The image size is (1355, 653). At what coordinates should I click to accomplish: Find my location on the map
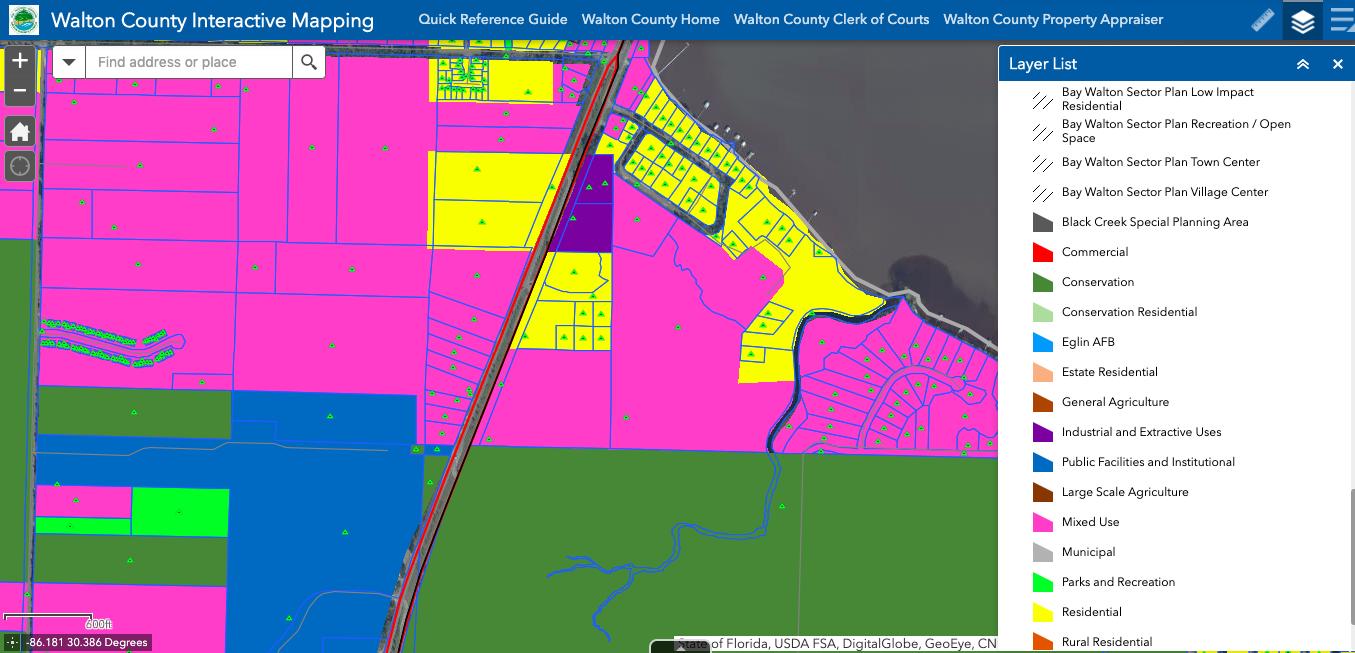[20, 165]
